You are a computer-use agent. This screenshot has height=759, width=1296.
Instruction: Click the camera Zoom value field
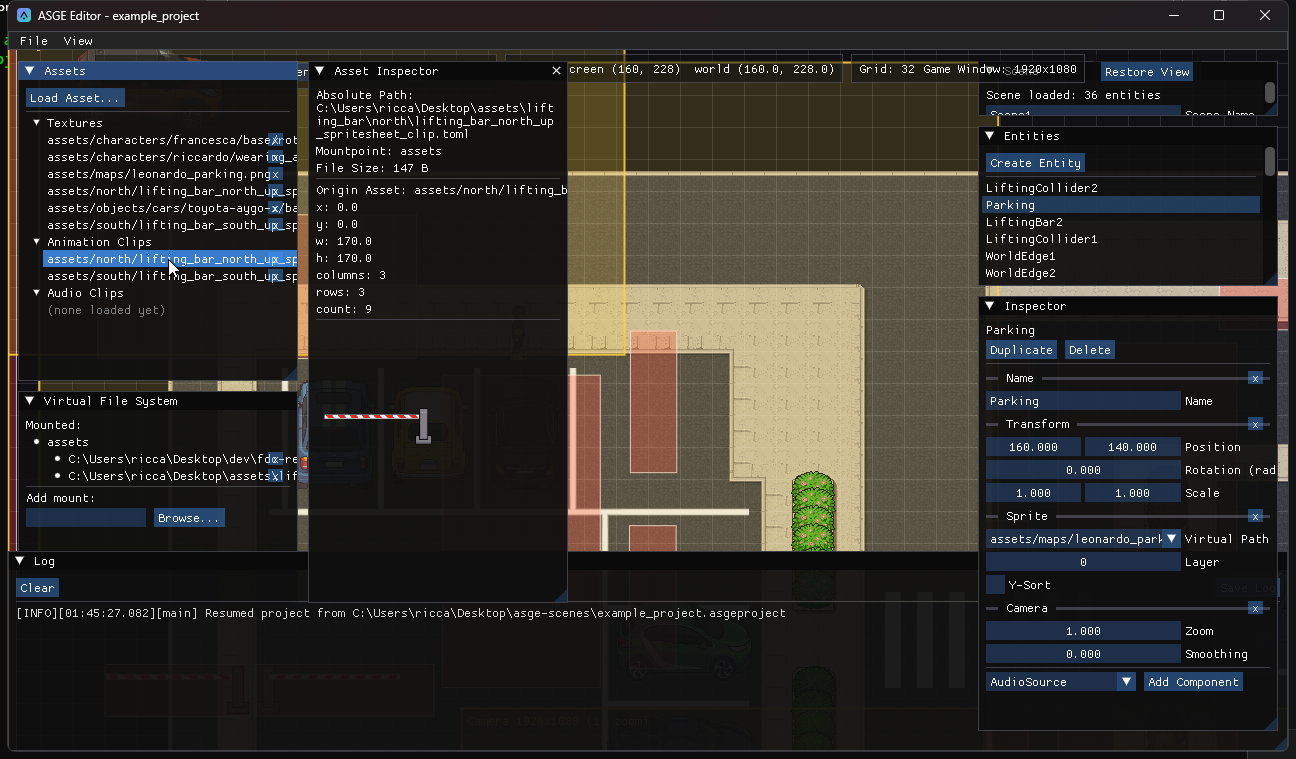click(x=1083, y=631)
